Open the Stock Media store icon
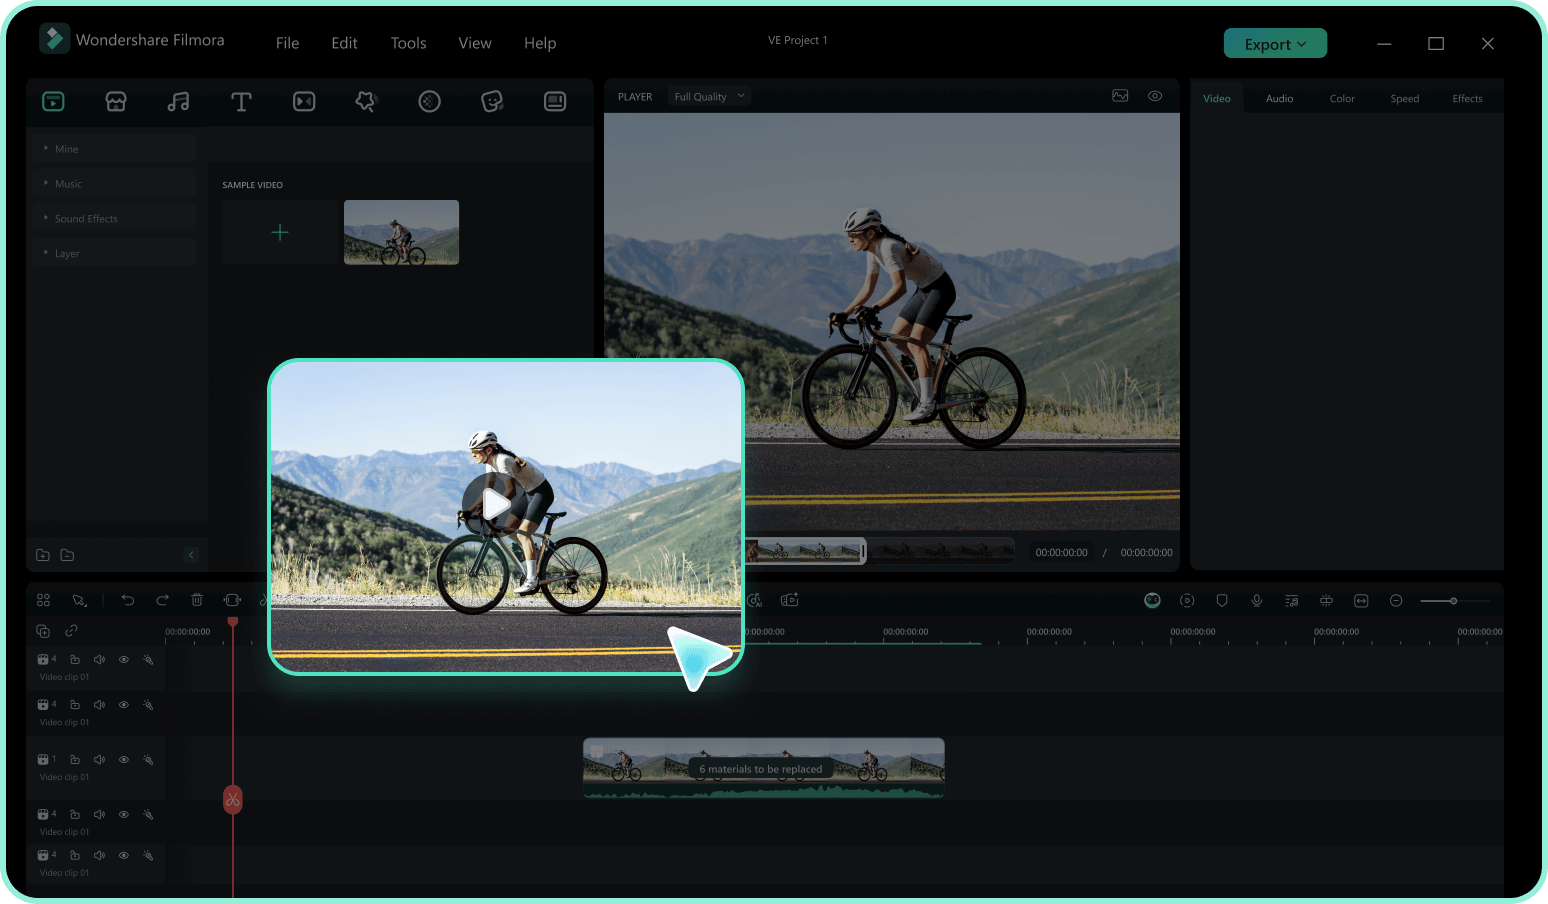The width and height of the screenshot is (1548, 904). pos(116,101)
